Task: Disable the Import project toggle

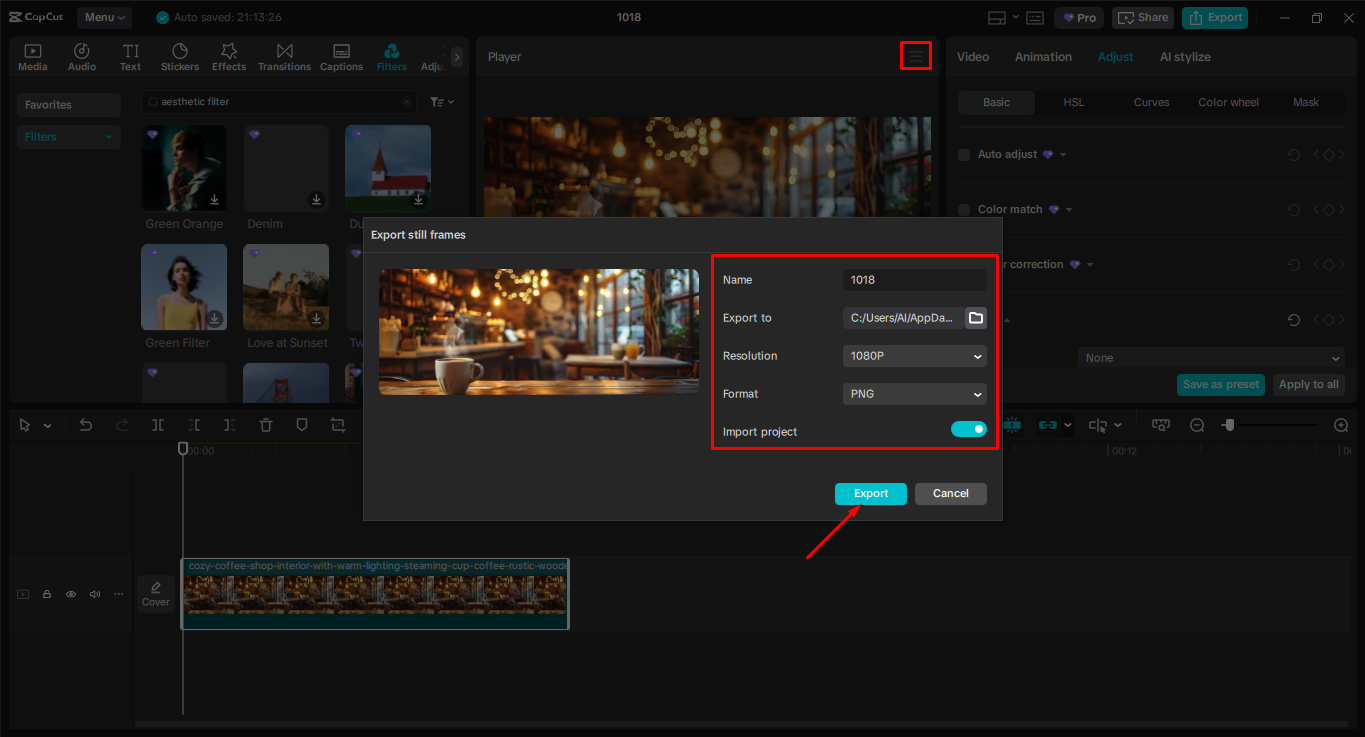Action: click(x=967, y=428)
